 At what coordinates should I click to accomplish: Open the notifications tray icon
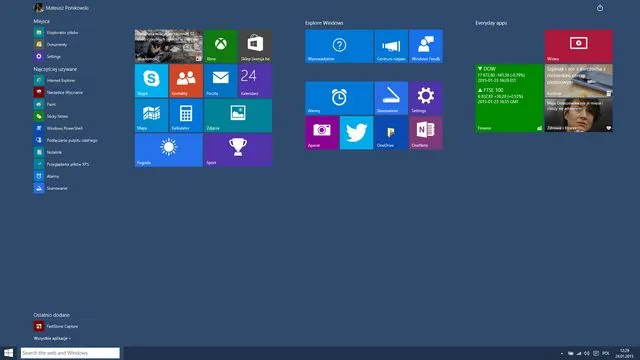coord(596,353)
